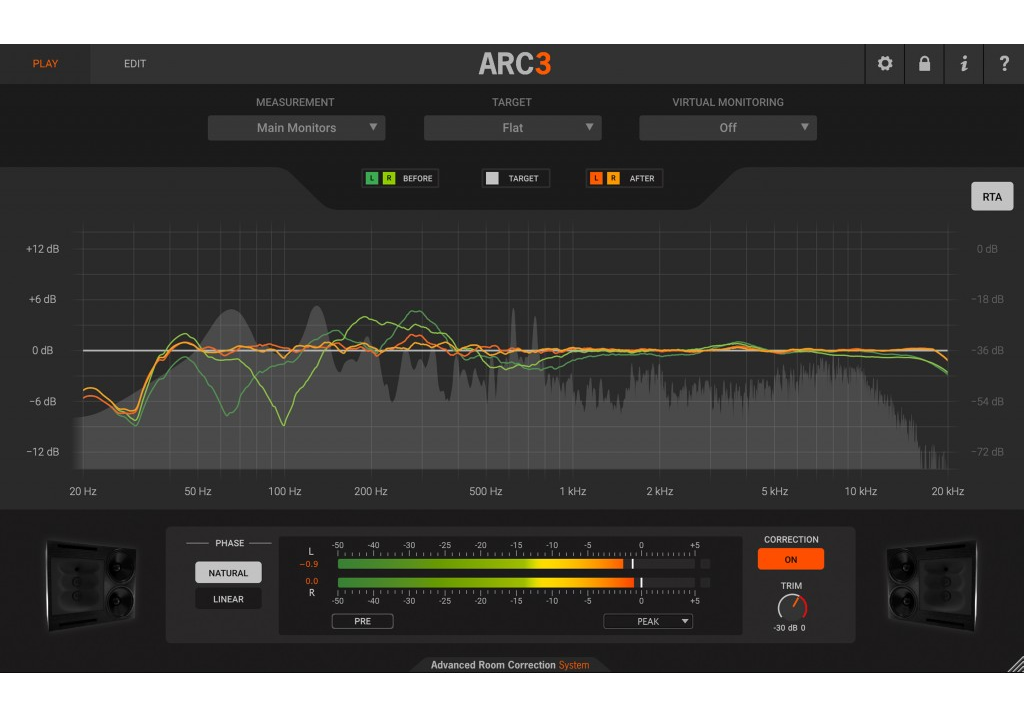This screenshot has width=1024, height=717.
Task: Click the 'Advanced Room Correction System' text
Action: pos(510,665)
